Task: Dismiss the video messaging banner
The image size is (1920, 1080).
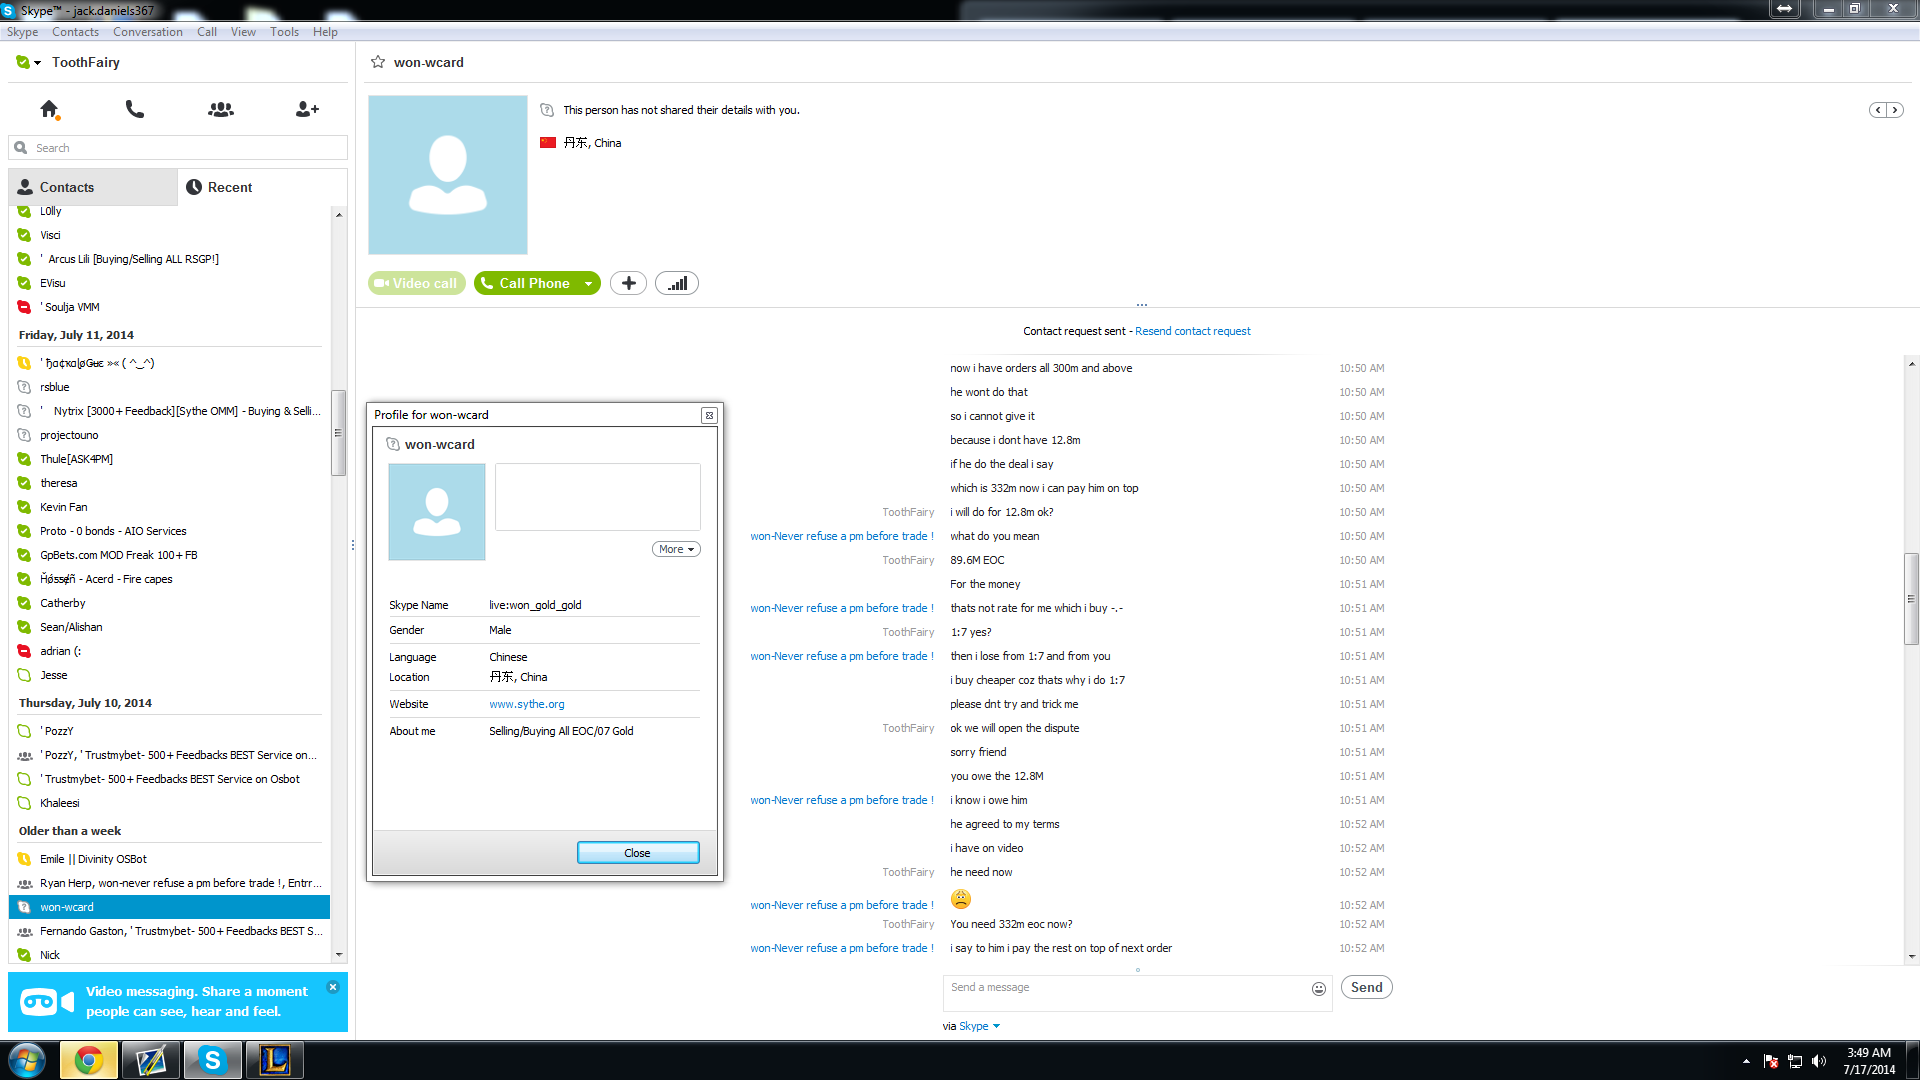Action: tap(333, 987)
